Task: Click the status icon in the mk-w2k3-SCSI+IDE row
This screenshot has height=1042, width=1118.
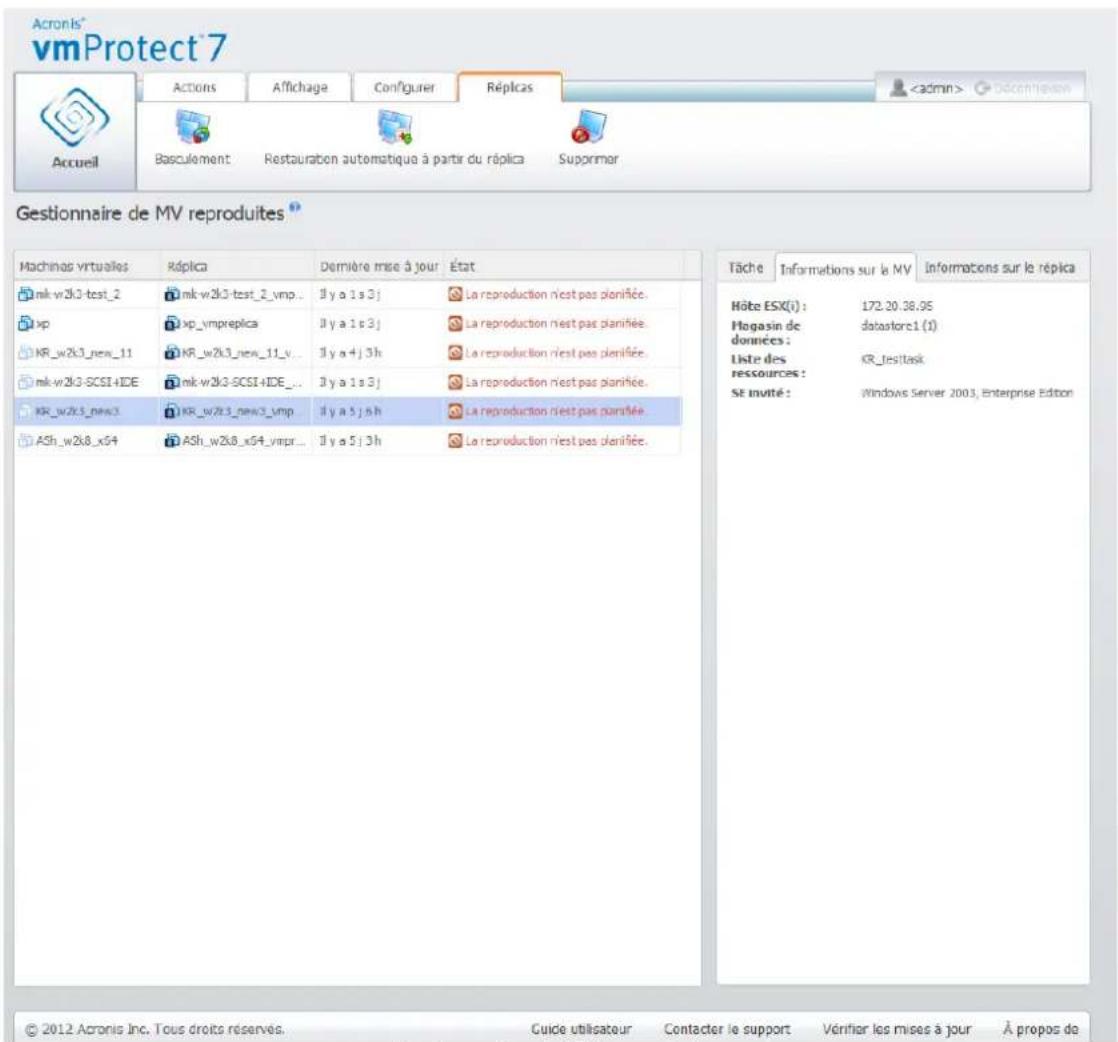Action: [455, 382]
